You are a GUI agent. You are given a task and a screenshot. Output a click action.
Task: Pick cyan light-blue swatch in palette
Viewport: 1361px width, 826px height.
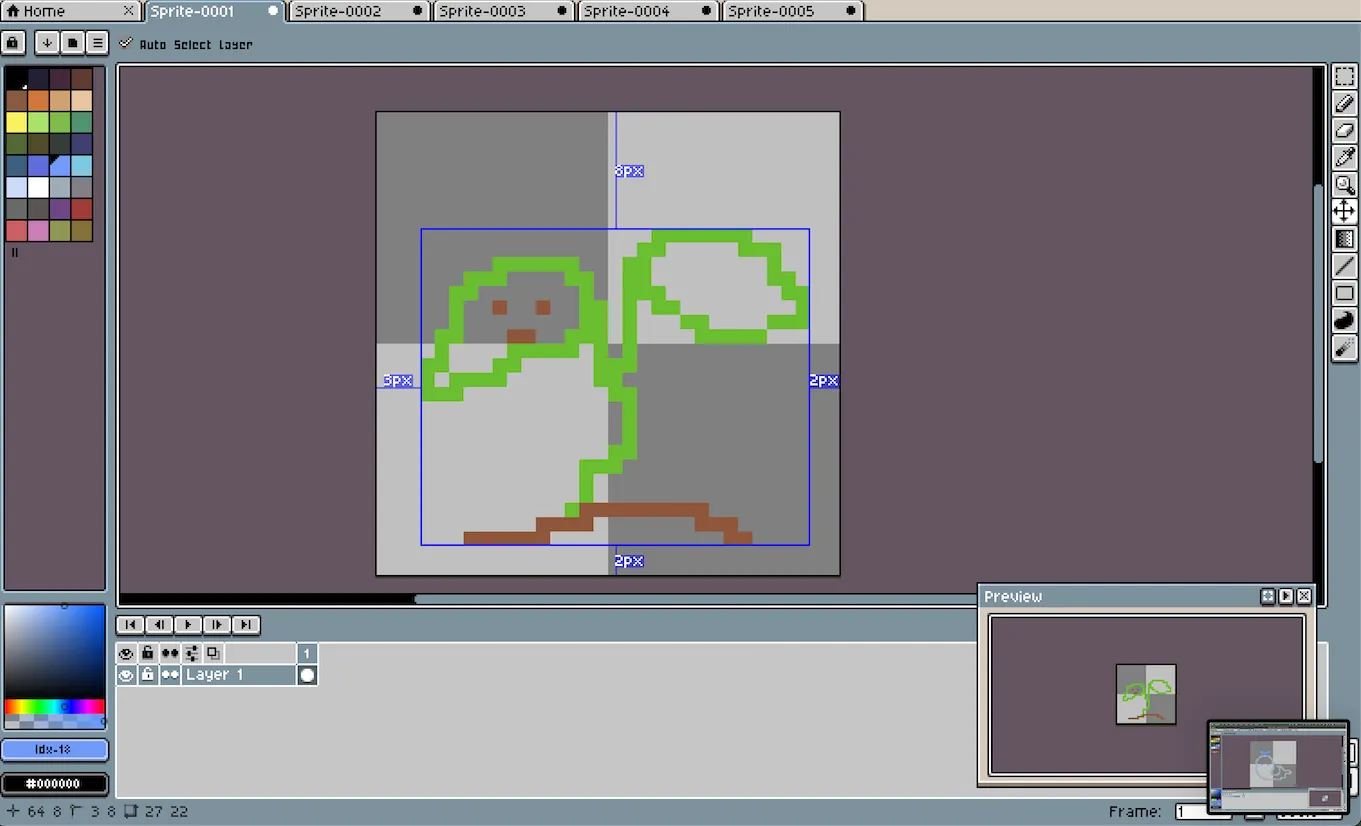click(x=82, y=166)
